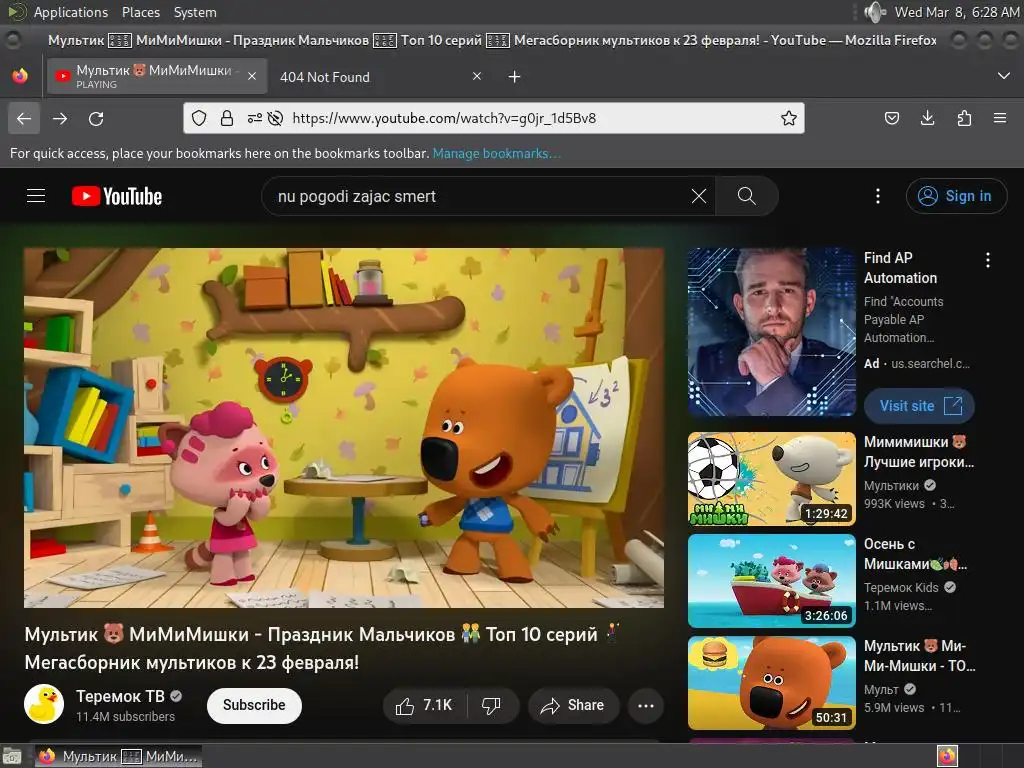Click the clock Wed Mar 8 in panel
Screen dimensions: 1024x768
(x=956, y=12)
